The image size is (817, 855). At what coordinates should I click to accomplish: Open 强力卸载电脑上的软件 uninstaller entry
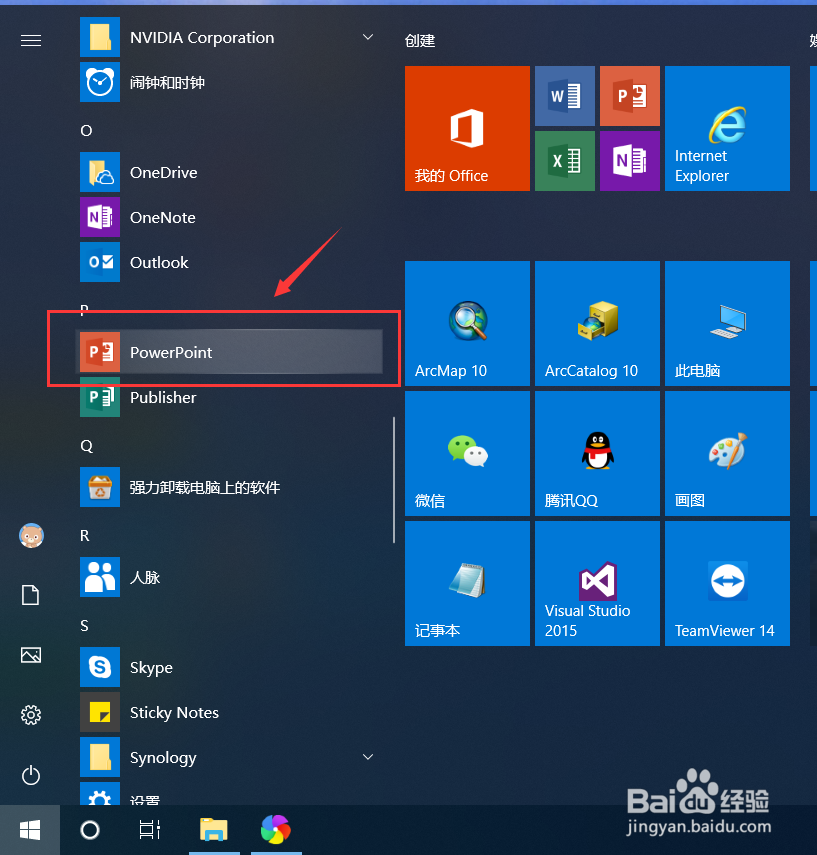click(229, 487)
